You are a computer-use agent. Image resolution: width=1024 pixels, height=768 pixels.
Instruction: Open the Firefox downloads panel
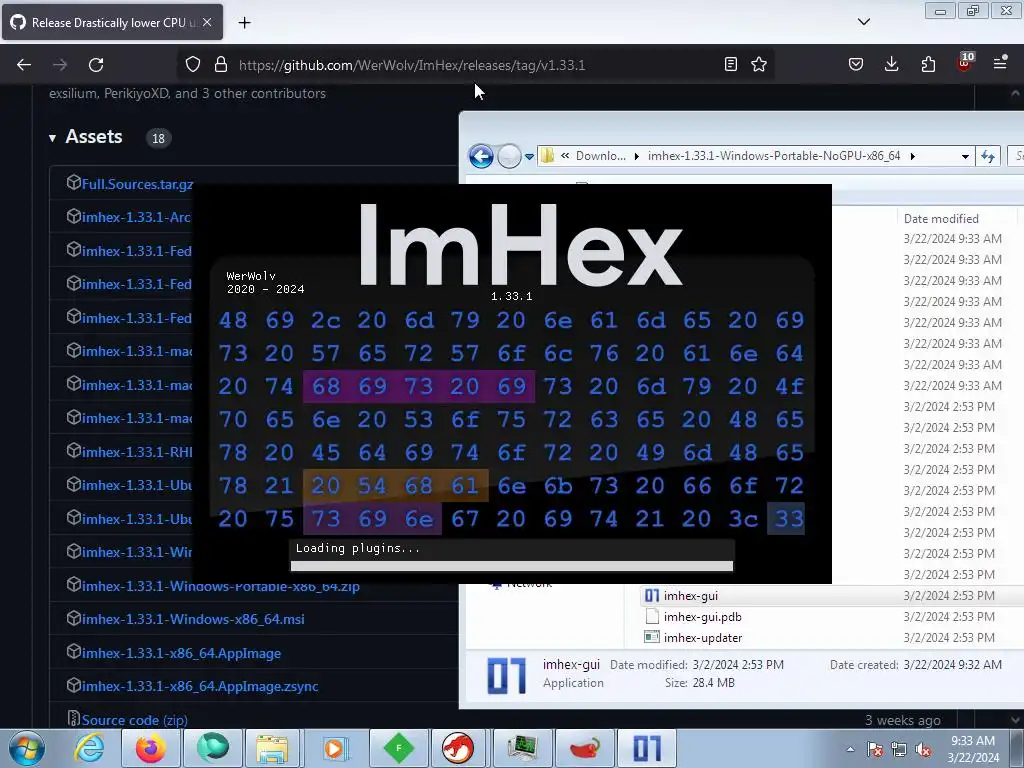pyautogui.click(x=891, y=64)
